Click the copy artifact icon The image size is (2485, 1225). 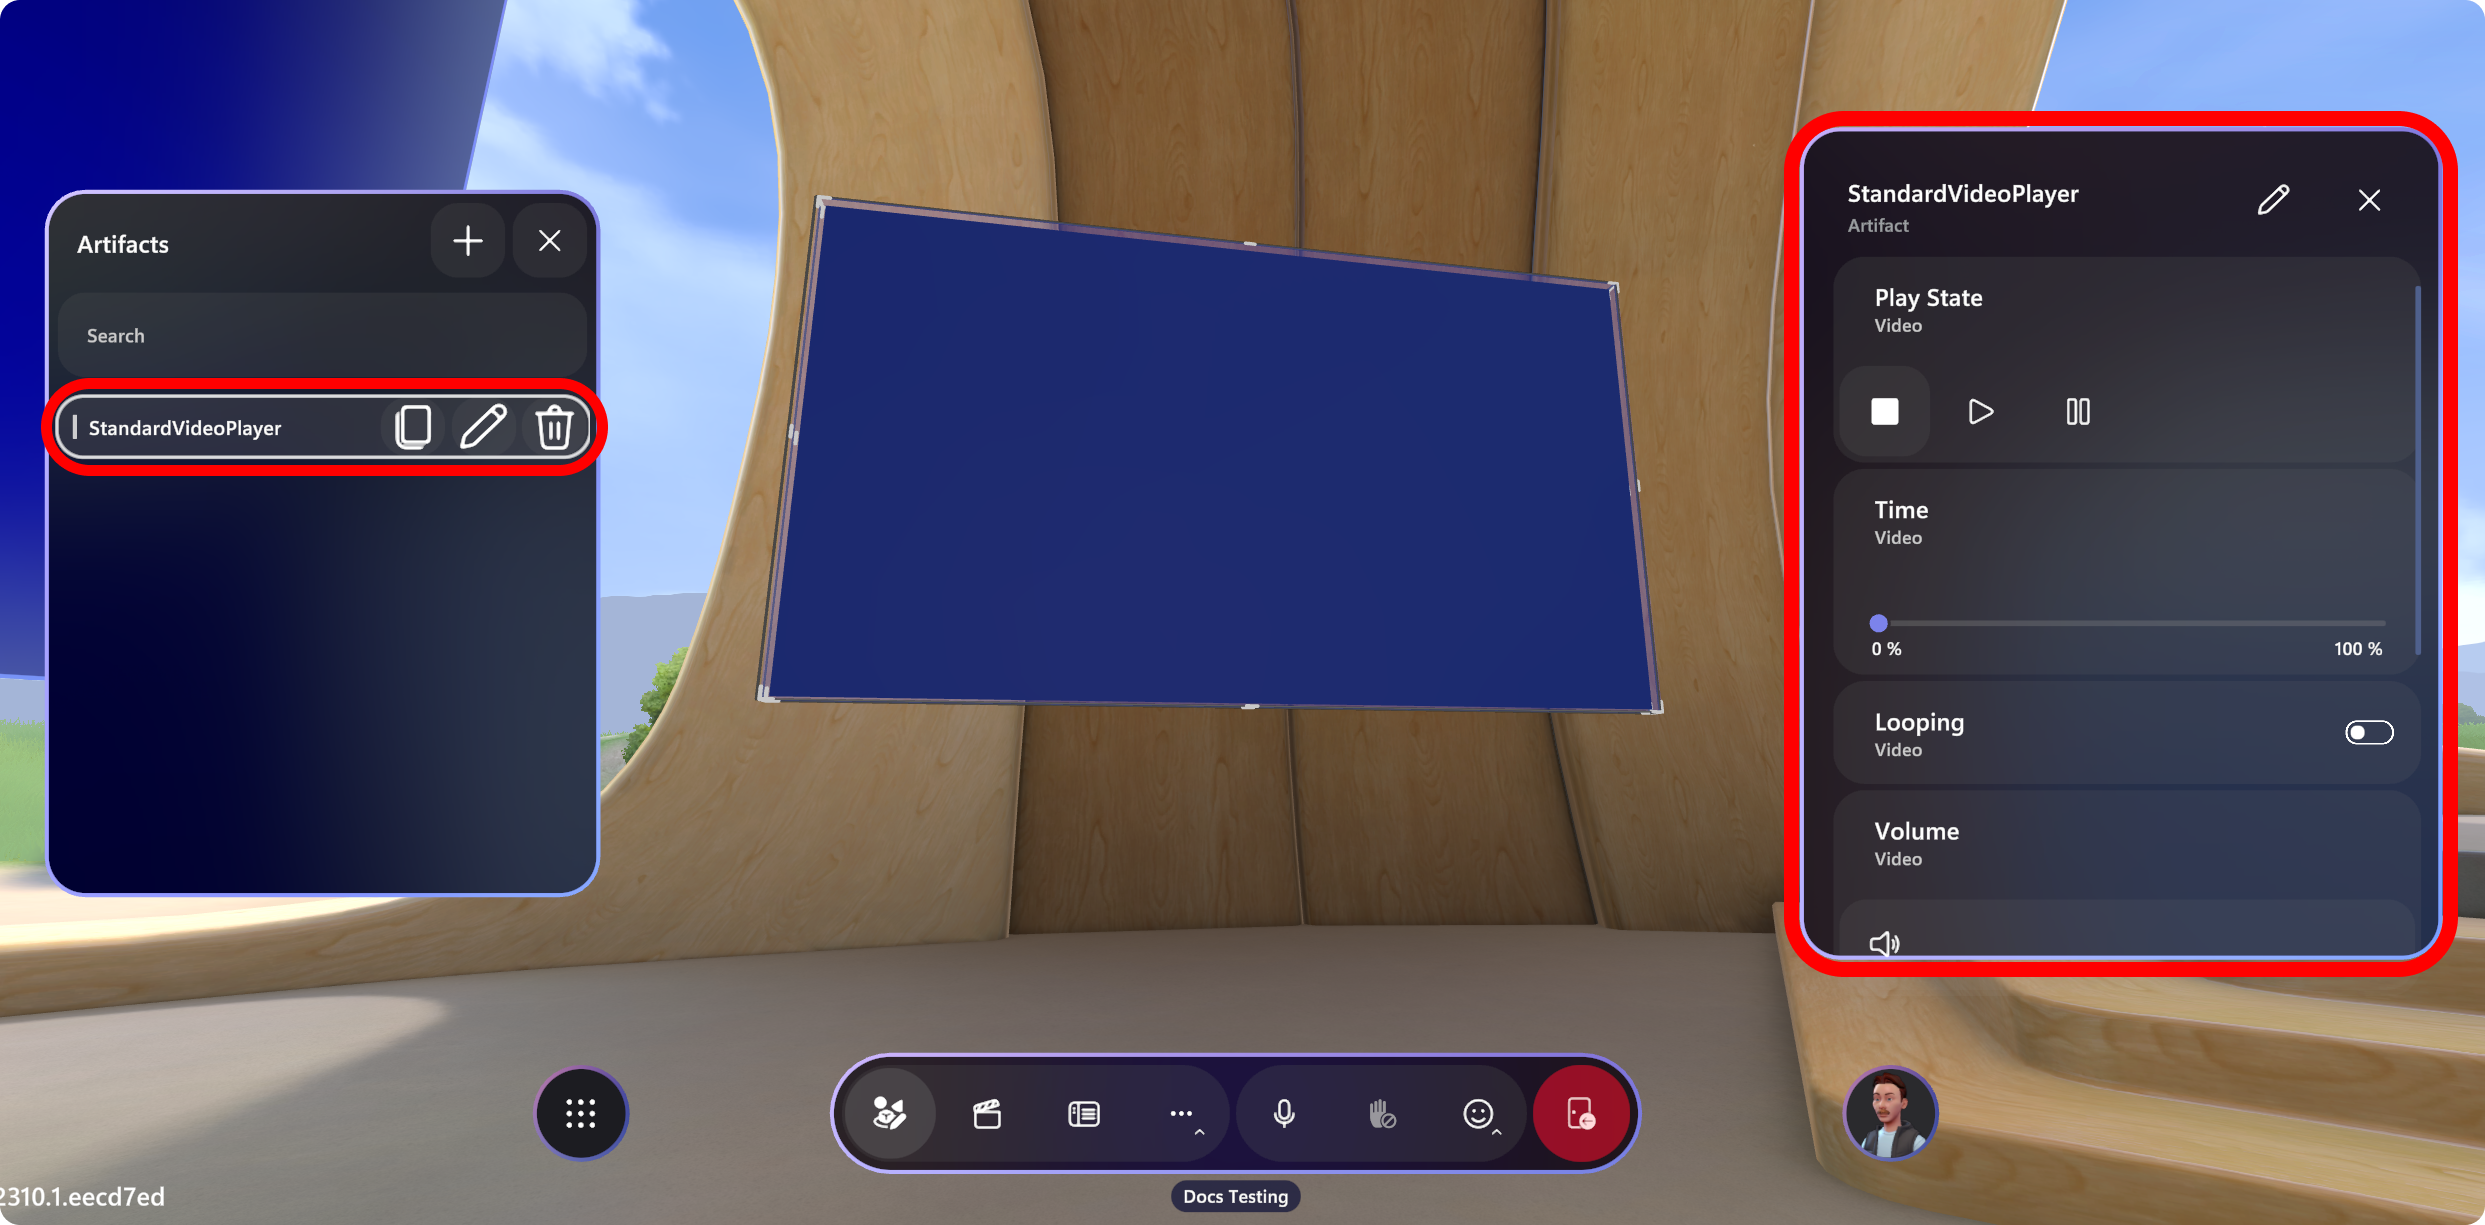(x=414, y=428)
